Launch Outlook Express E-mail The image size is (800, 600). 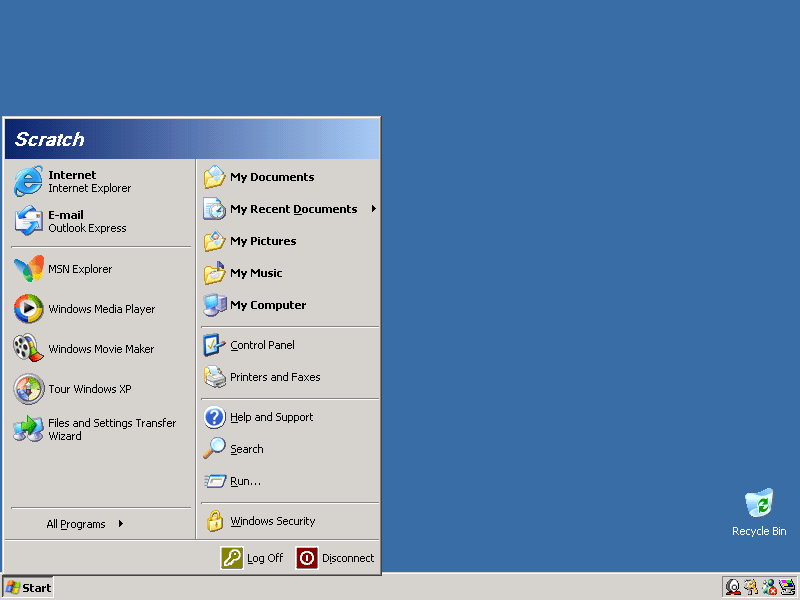[86, 221]
